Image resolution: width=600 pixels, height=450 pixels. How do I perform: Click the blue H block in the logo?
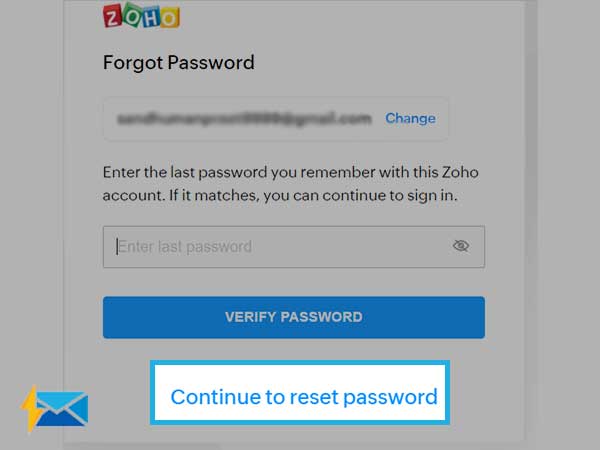tap(151, 18)
